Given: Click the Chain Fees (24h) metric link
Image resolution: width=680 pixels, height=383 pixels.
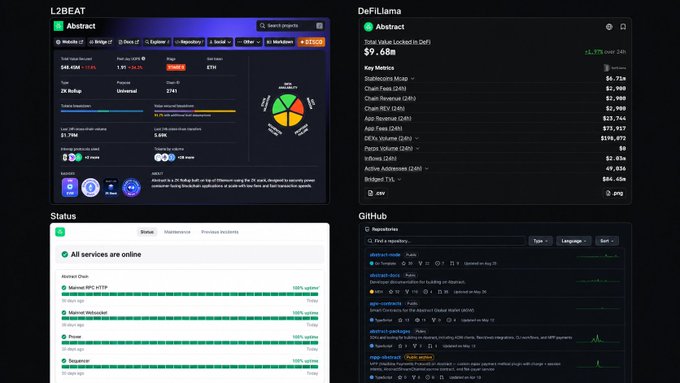Looking at the screenshot, I should pyautogui.click(x=385, y=88).
